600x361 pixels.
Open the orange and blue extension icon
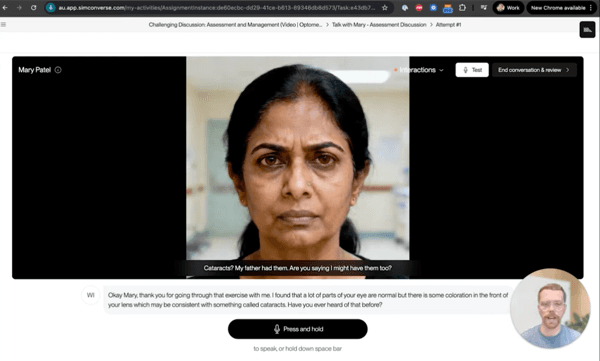click(448, 8)
